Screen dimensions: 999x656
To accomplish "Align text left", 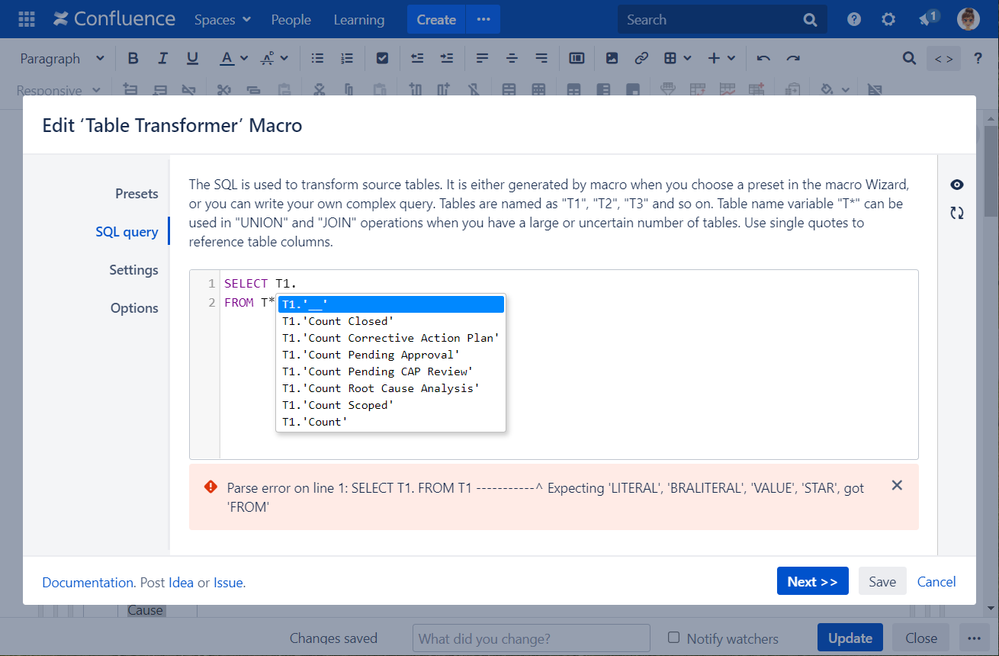I will (x=482, y=59).
